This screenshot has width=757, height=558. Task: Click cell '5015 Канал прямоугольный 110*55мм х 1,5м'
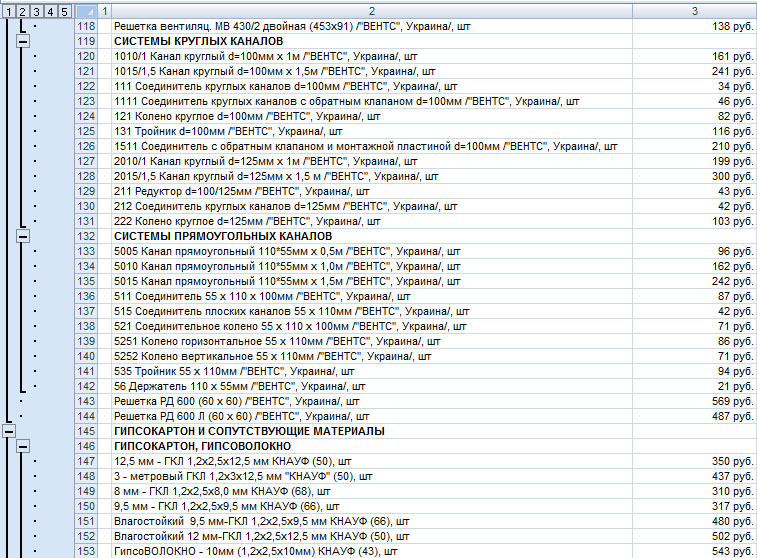[372, 281]
